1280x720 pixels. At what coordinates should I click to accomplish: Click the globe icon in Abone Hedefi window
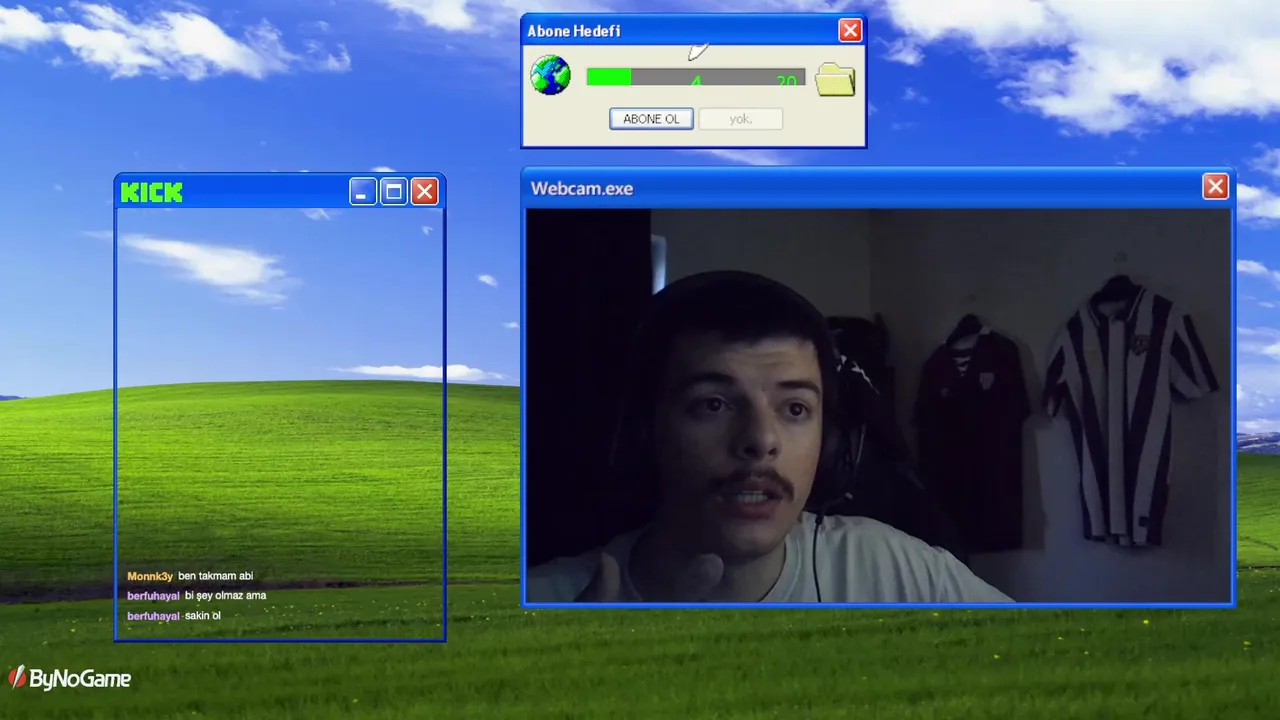click(x=550, y=76)
